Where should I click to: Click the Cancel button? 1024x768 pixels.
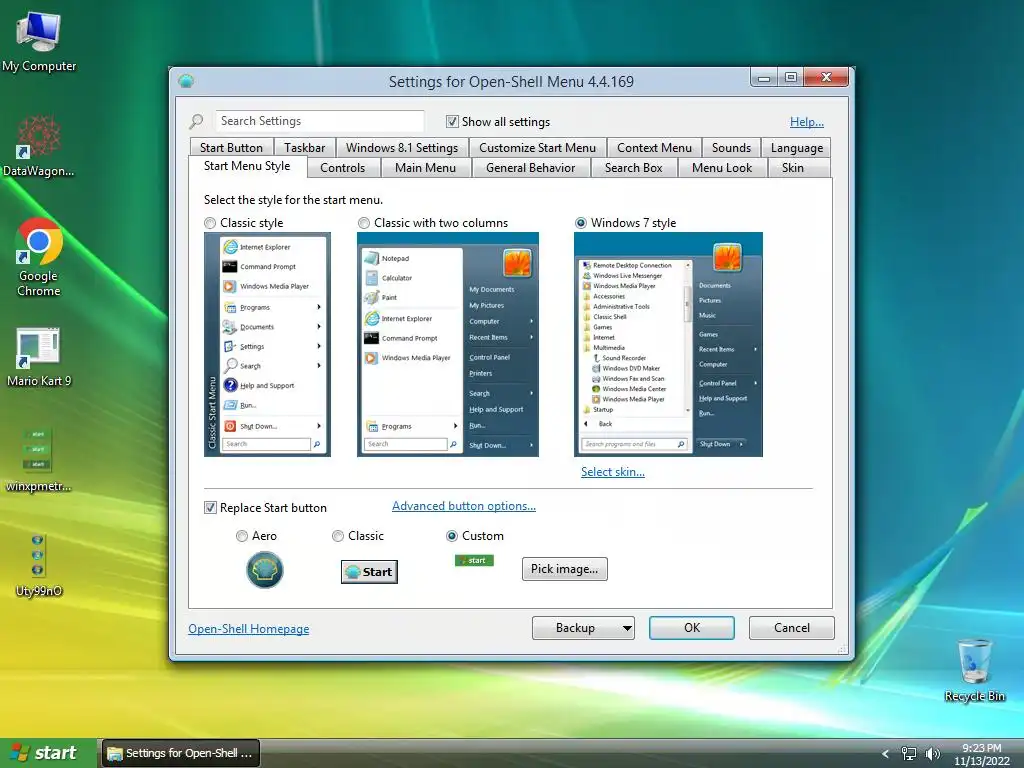click(792, 628)
